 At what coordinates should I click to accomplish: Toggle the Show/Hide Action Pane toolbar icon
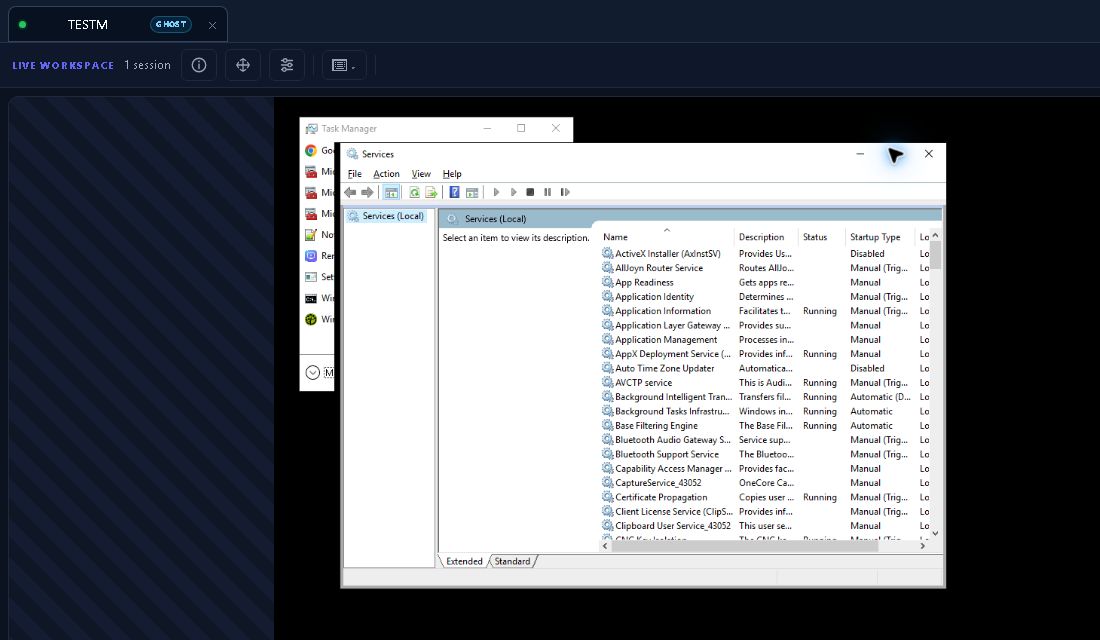click(472, 192)
